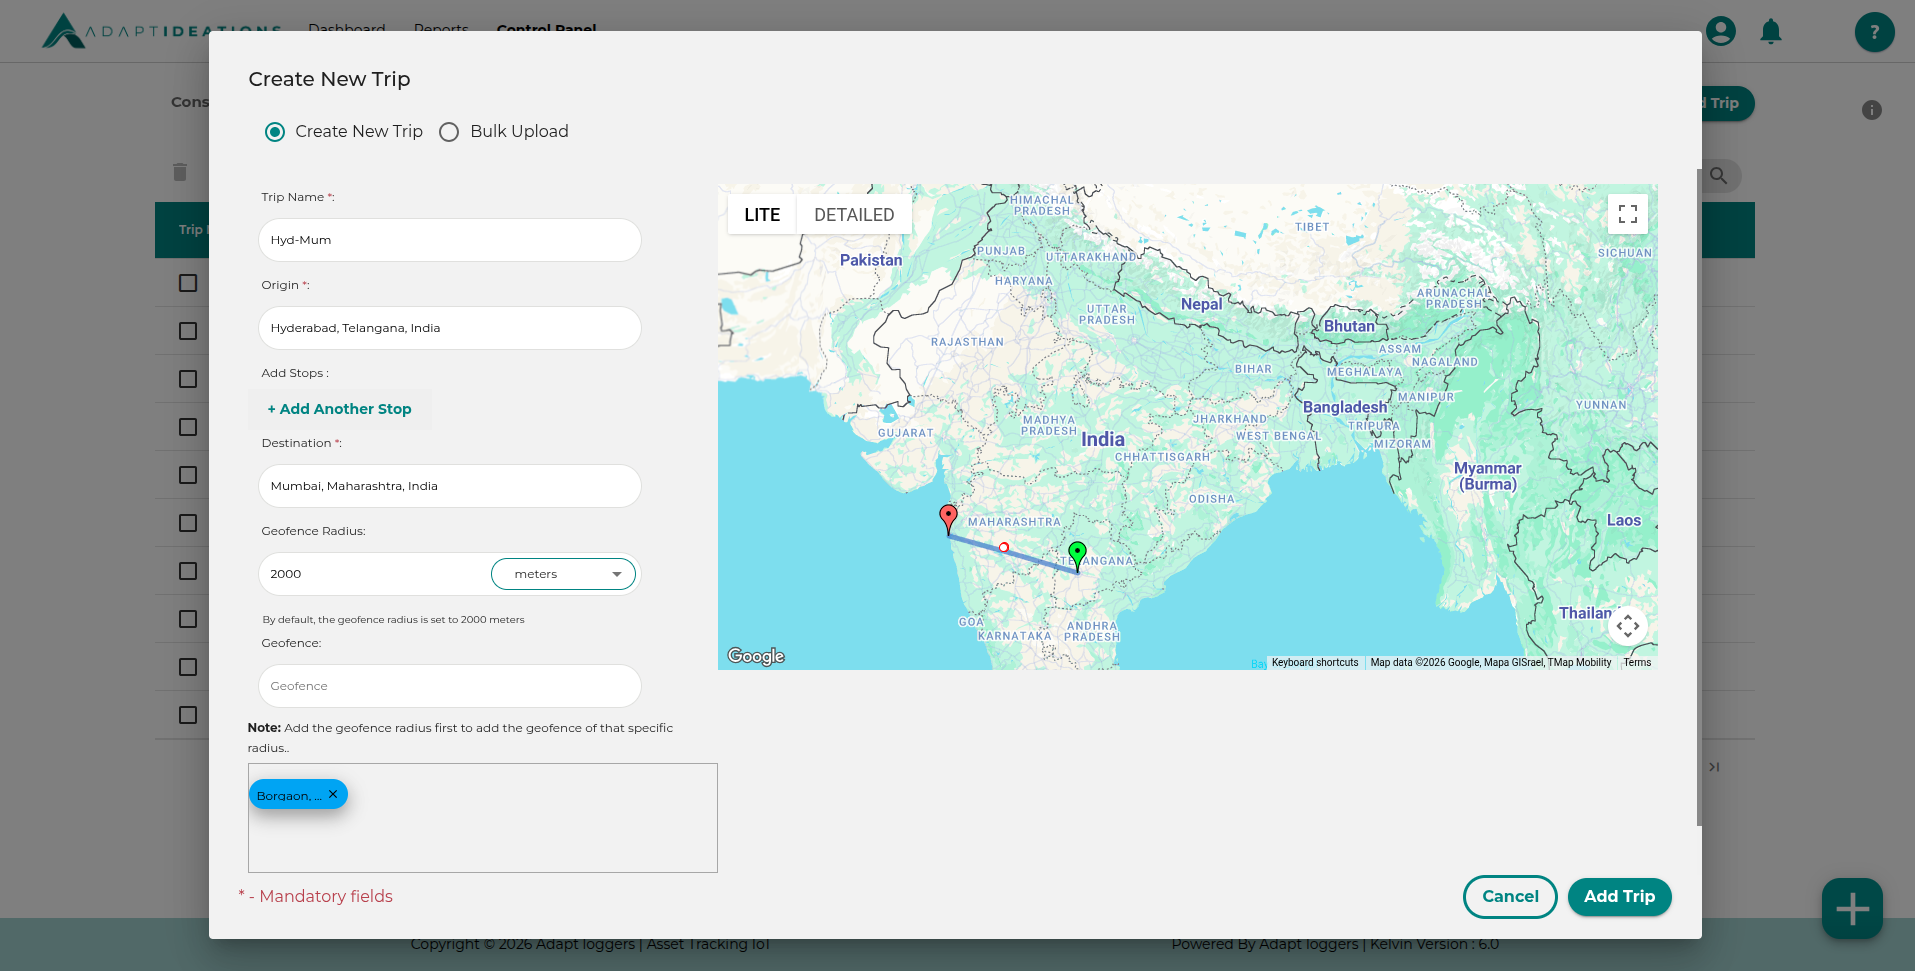Open the info icon on the right

tap(1872, 110)
